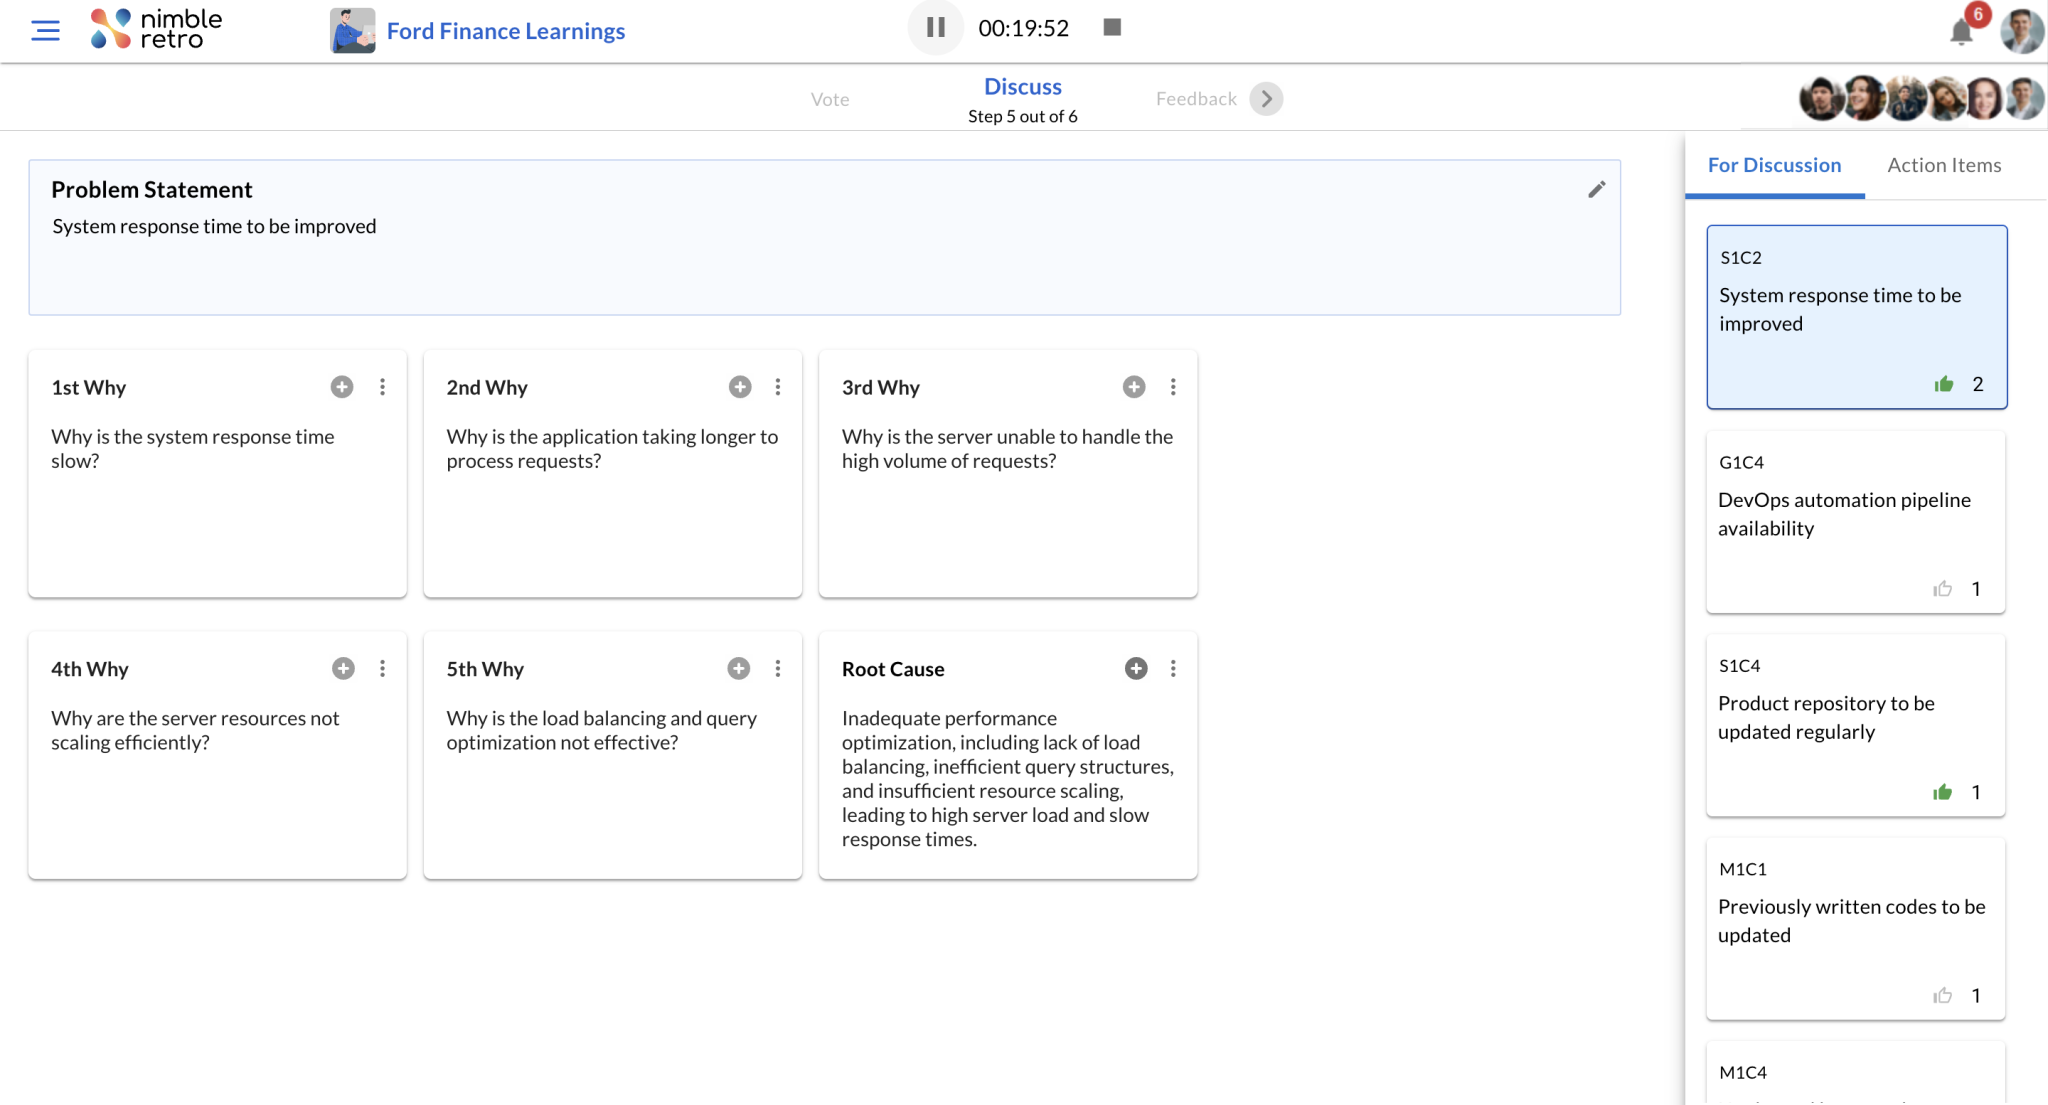Toggle the thumbs-up vote on S1C2 card
The width and height of the screenshot is (2048, 1105).
tap(1944, 384)
